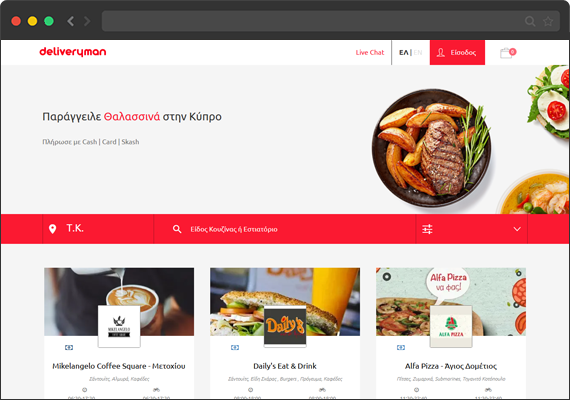The image size is (570, 400).
Task: Click cash payment icon on Alfa Pizza card
Action: [401, 348]
